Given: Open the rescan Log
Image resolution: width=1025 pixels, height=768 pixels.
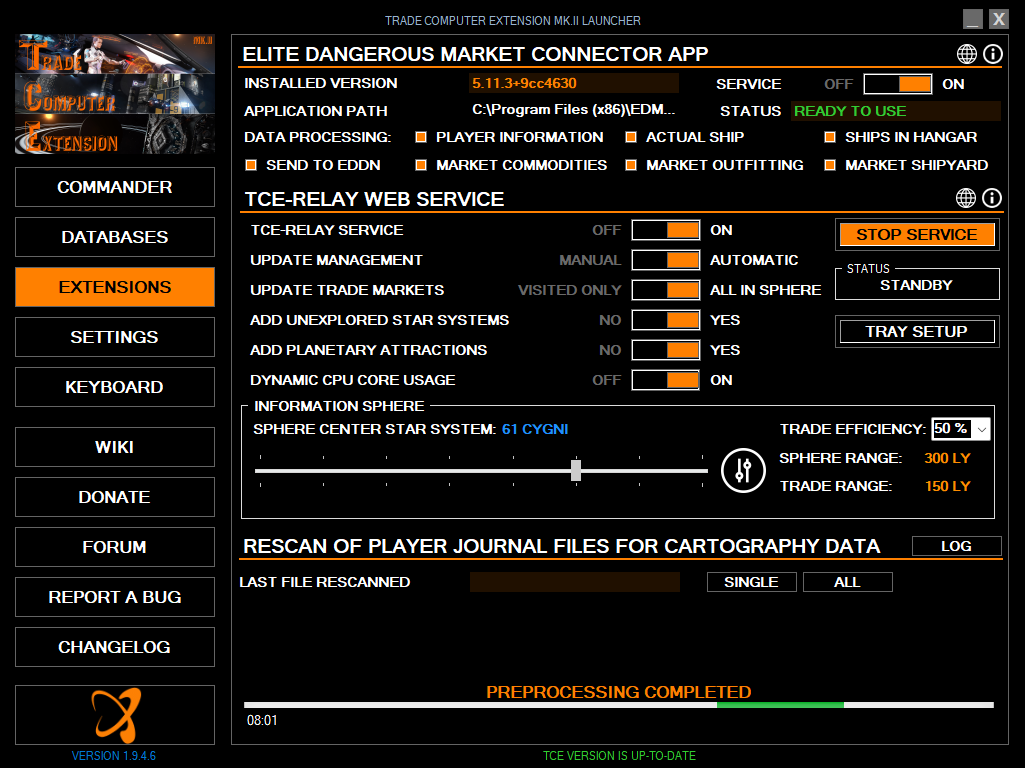Looking at the screenshot, I should click(956, 546).
